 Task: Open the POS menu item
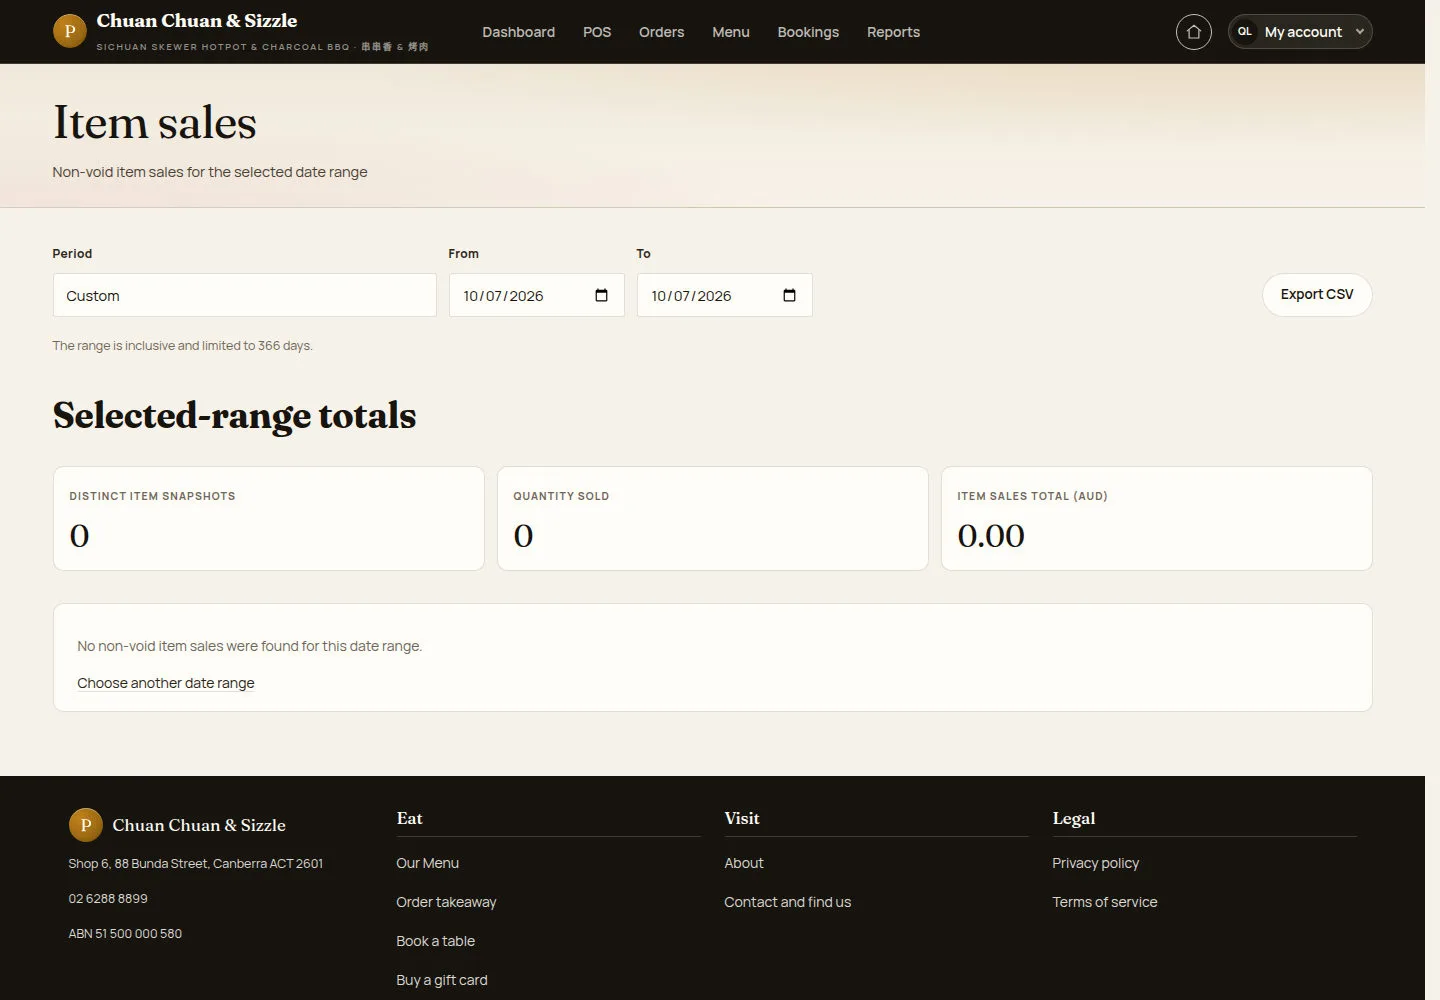(x=597, y=32)
